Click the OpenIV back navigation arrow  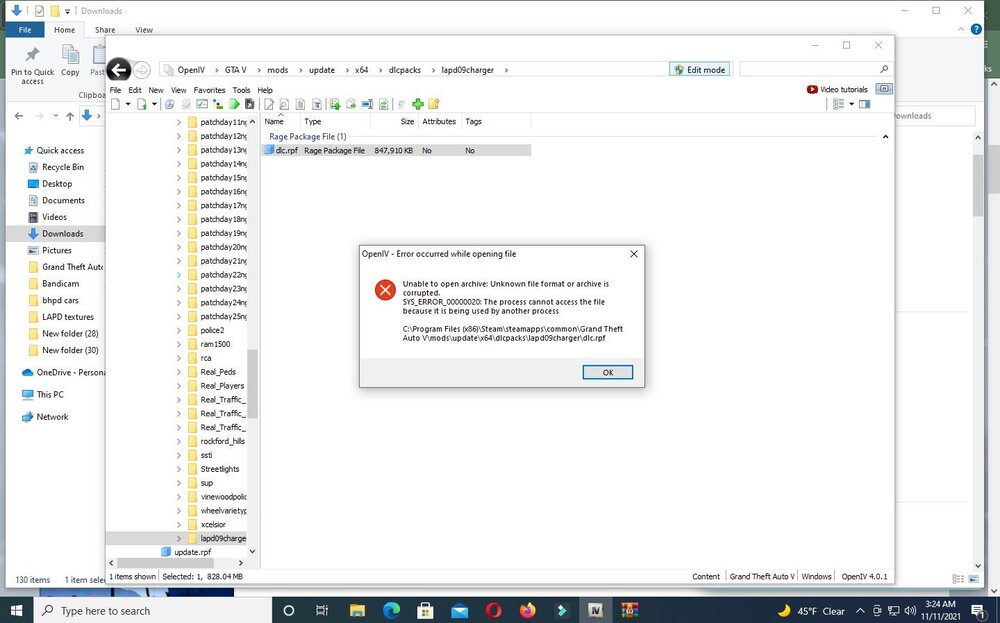(119, 70)
